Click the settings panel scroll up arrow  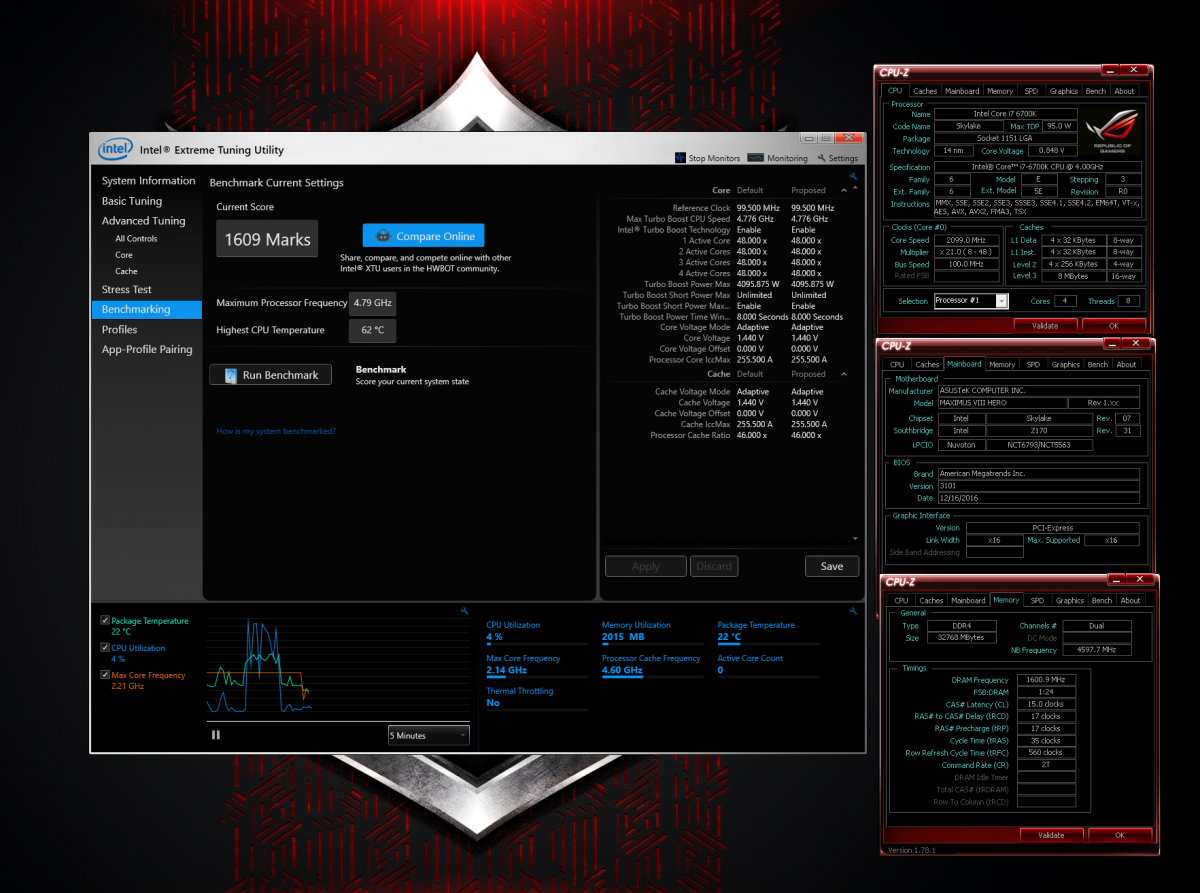click(855, 190)
